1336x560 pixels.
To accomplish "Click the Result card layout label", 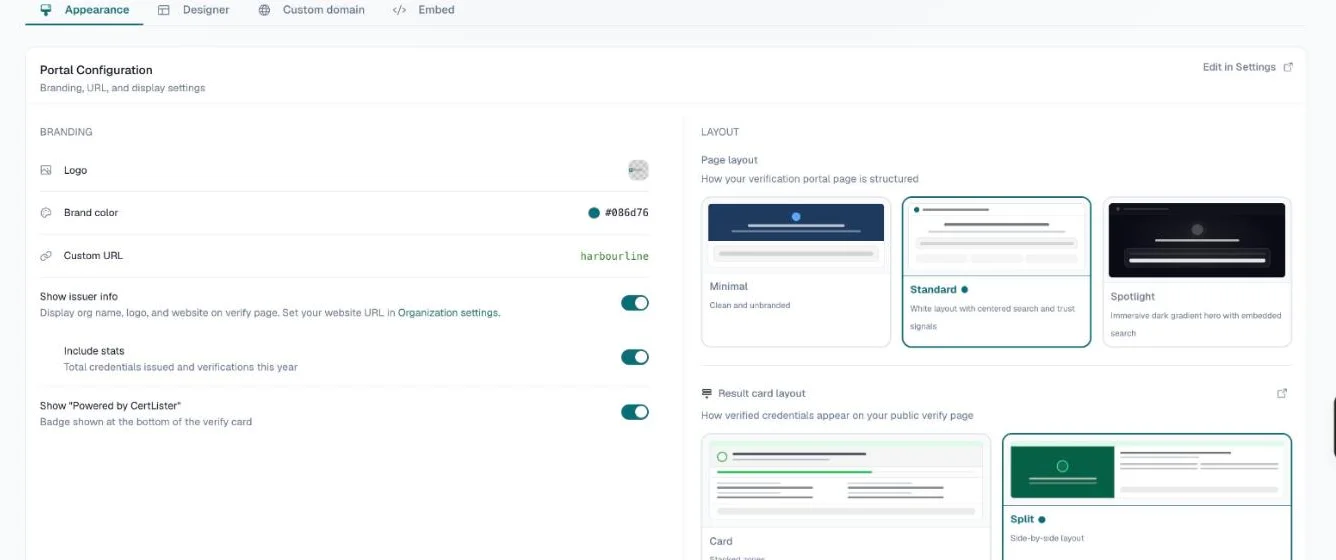I will click(761, 393).
